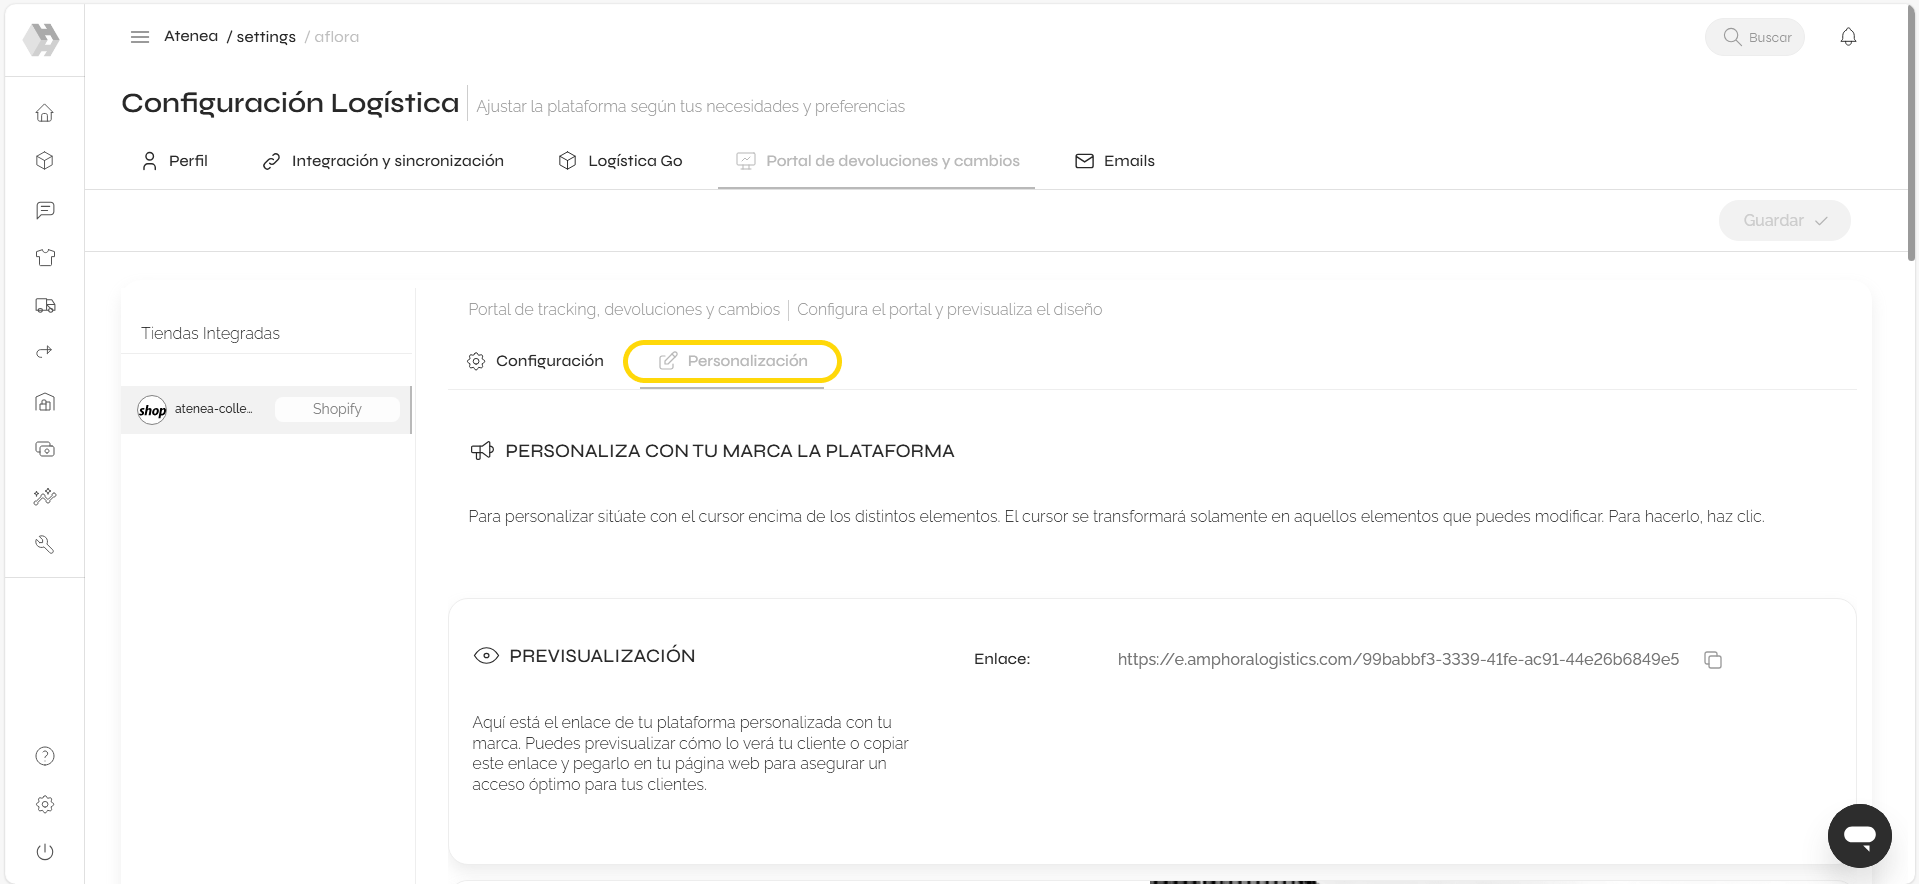
Task: Select the atenea-colle Shopify store
Action: tap(266, 409)
